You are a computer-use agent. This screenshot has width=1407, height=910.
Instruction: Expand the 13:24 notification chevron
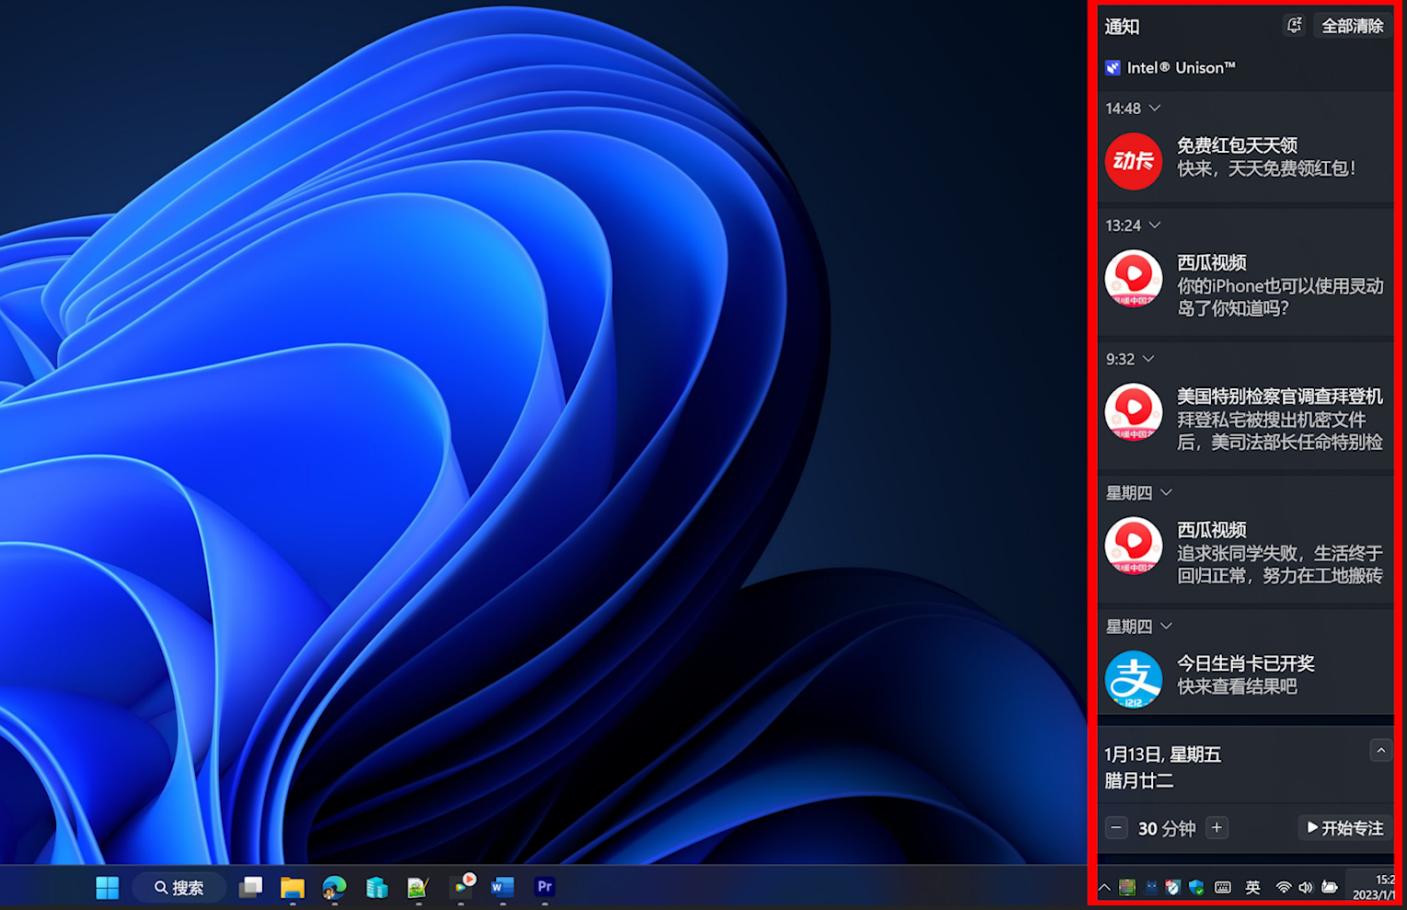(x=1155, y=225)
